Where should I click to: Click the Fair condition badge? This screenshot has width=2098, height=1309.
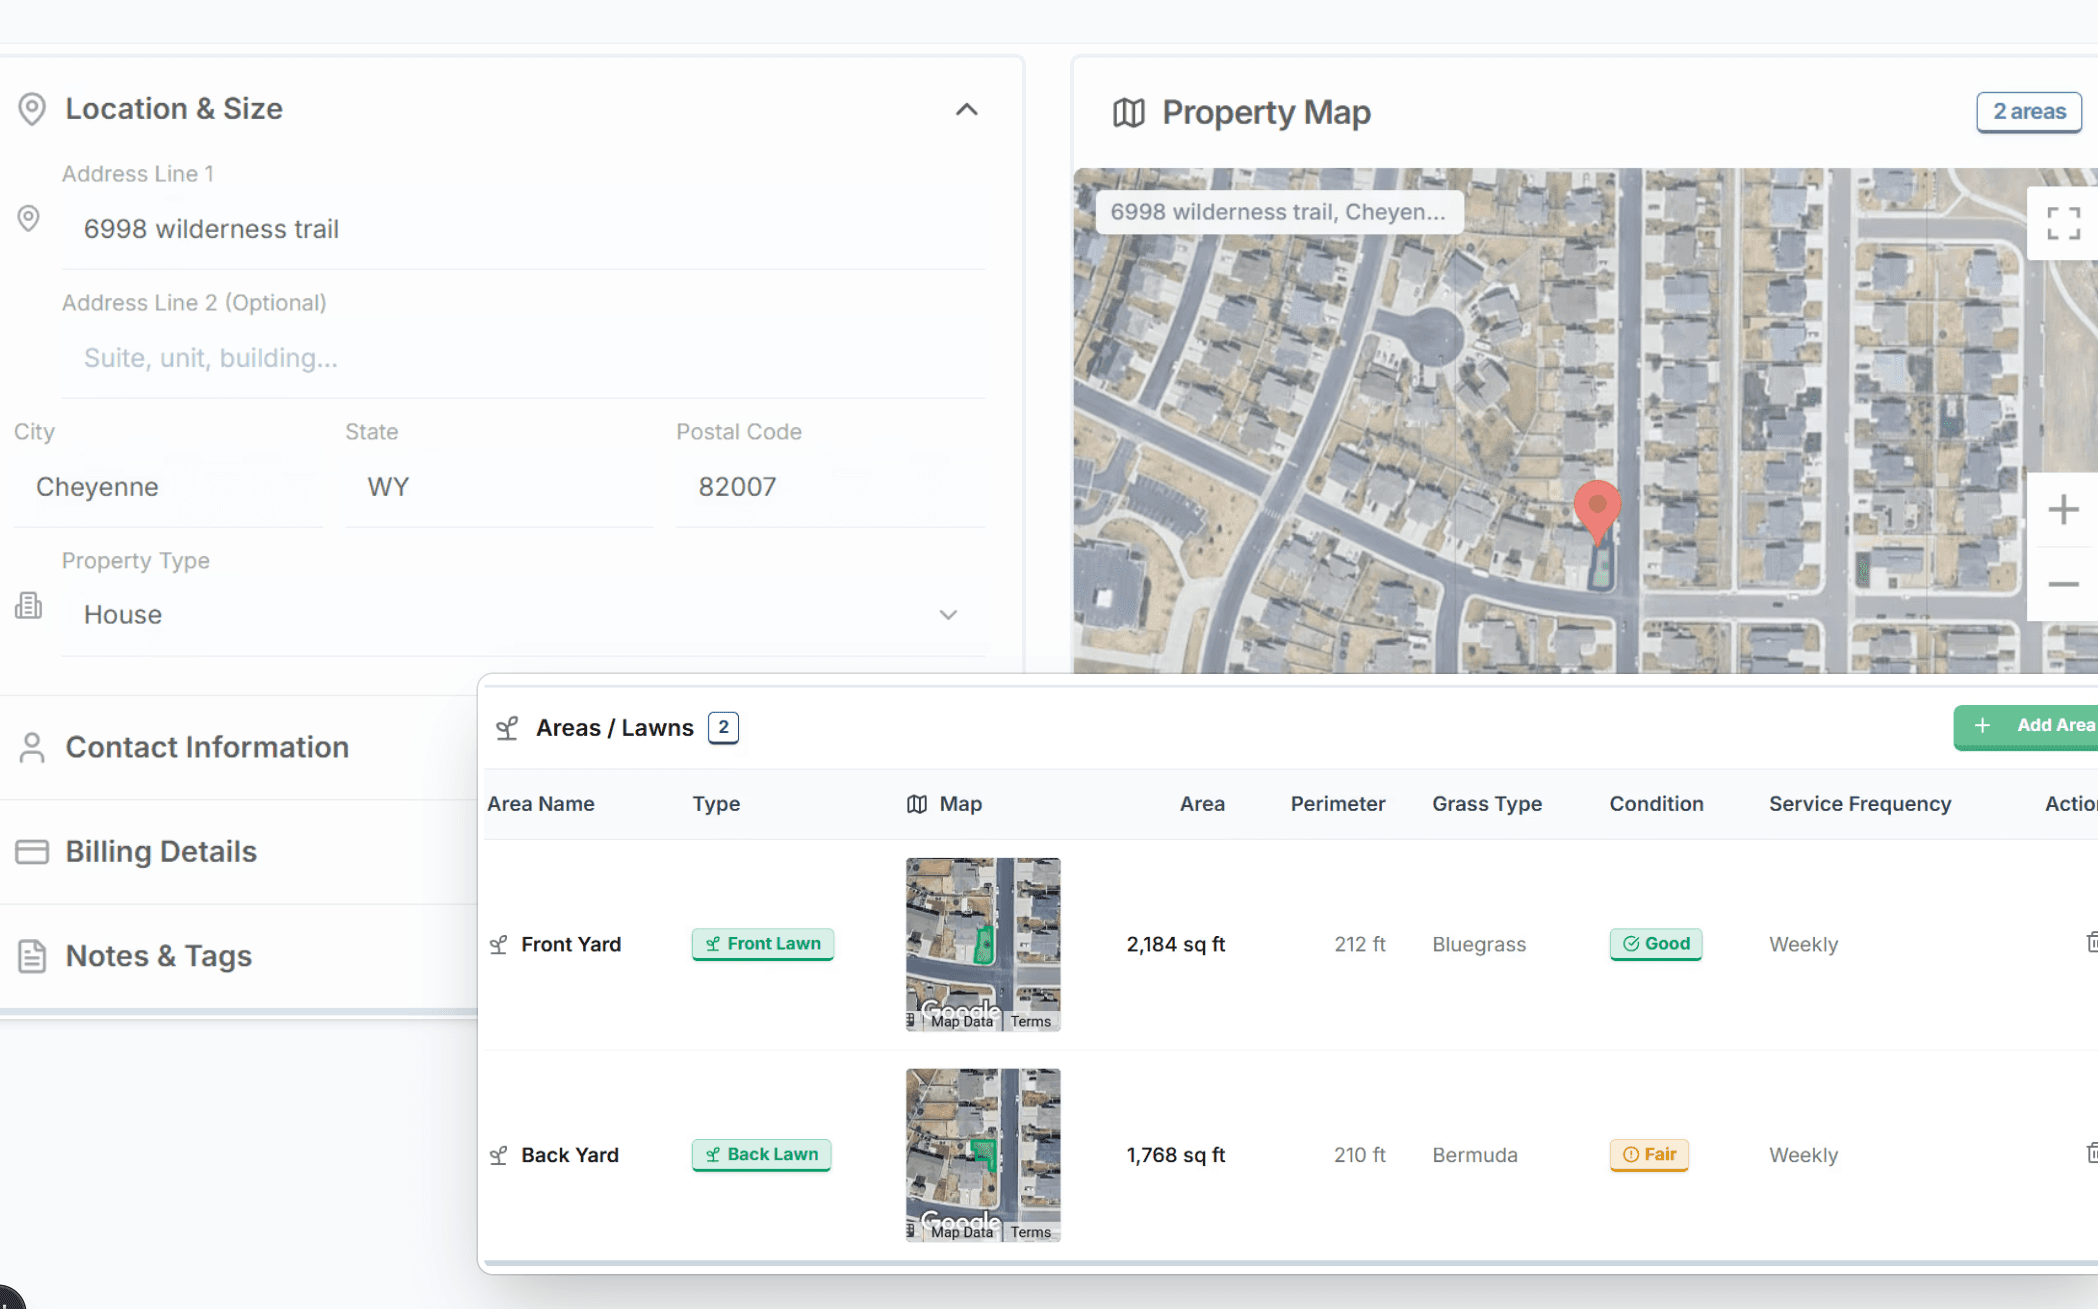(x=1648, y=1155)
